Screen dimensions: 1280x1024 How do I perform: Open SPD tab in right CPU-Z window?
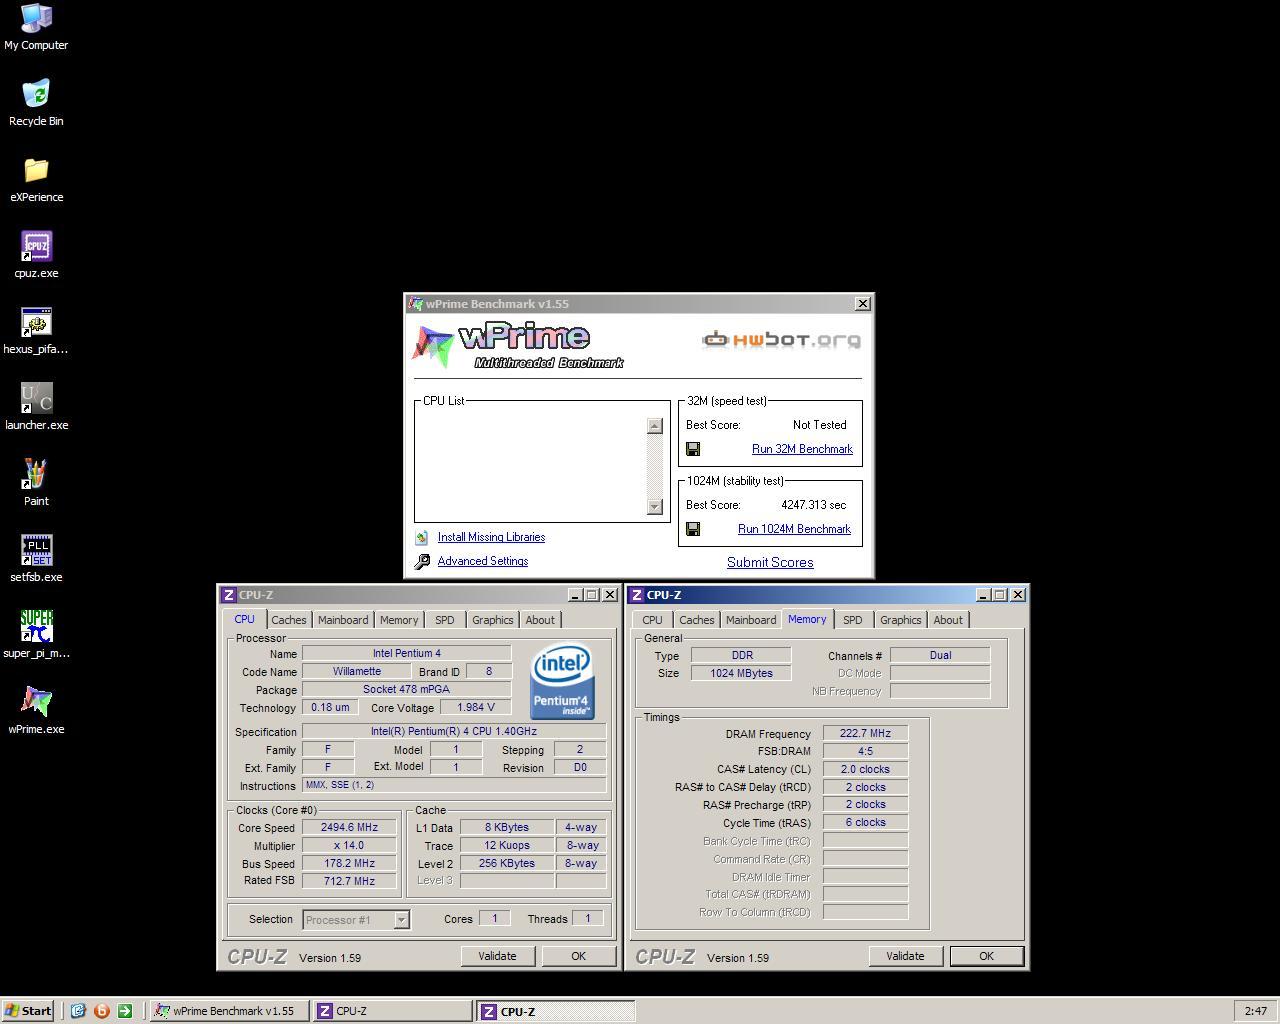pyautogui.click(x=853, y=620)
